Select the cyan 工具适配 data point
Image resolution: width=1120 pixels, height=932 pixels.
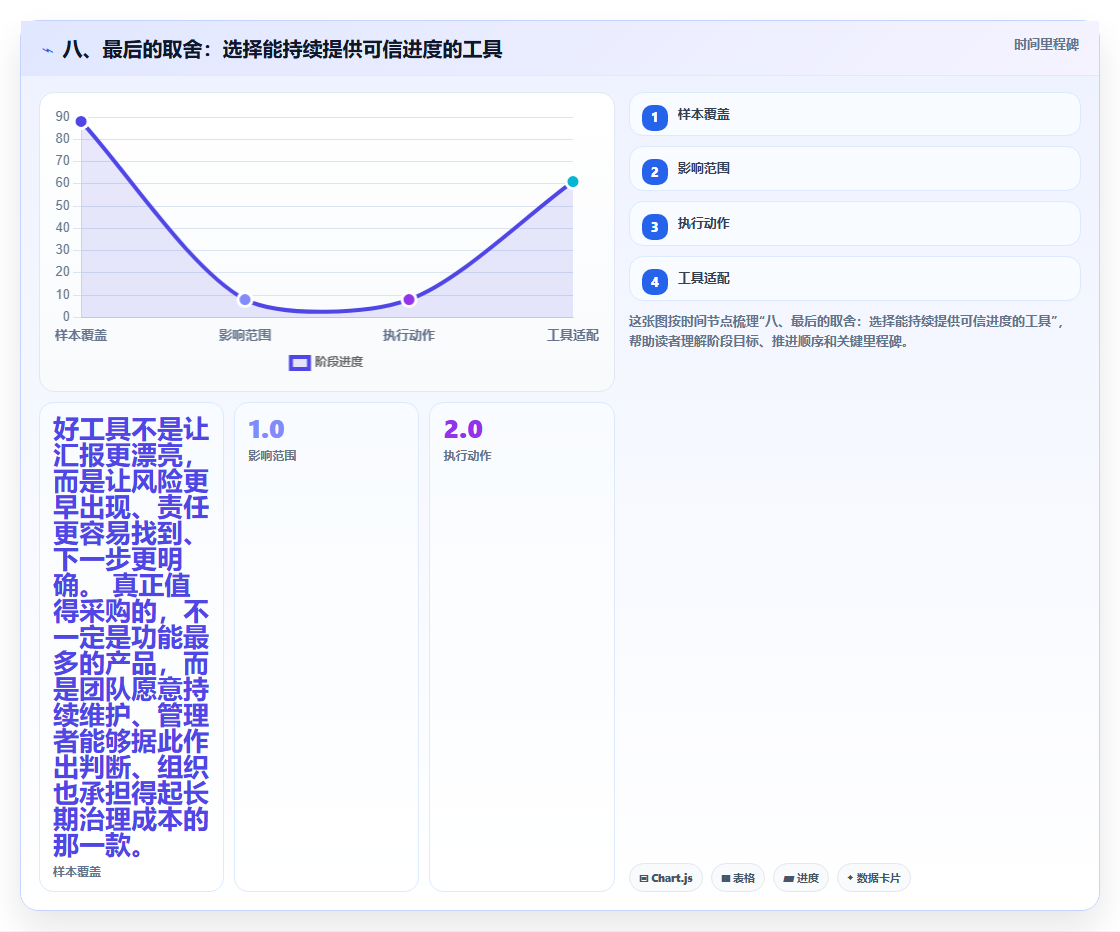(572, 181)
